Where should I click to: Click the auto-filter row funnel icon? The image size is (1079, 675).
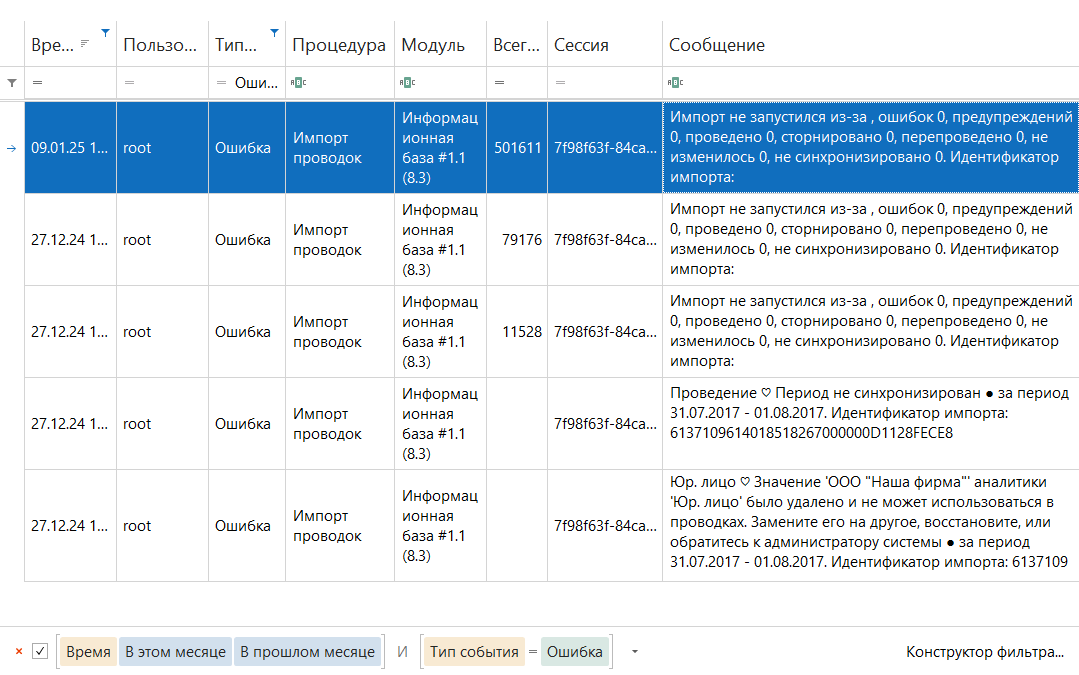coord(12,83)
